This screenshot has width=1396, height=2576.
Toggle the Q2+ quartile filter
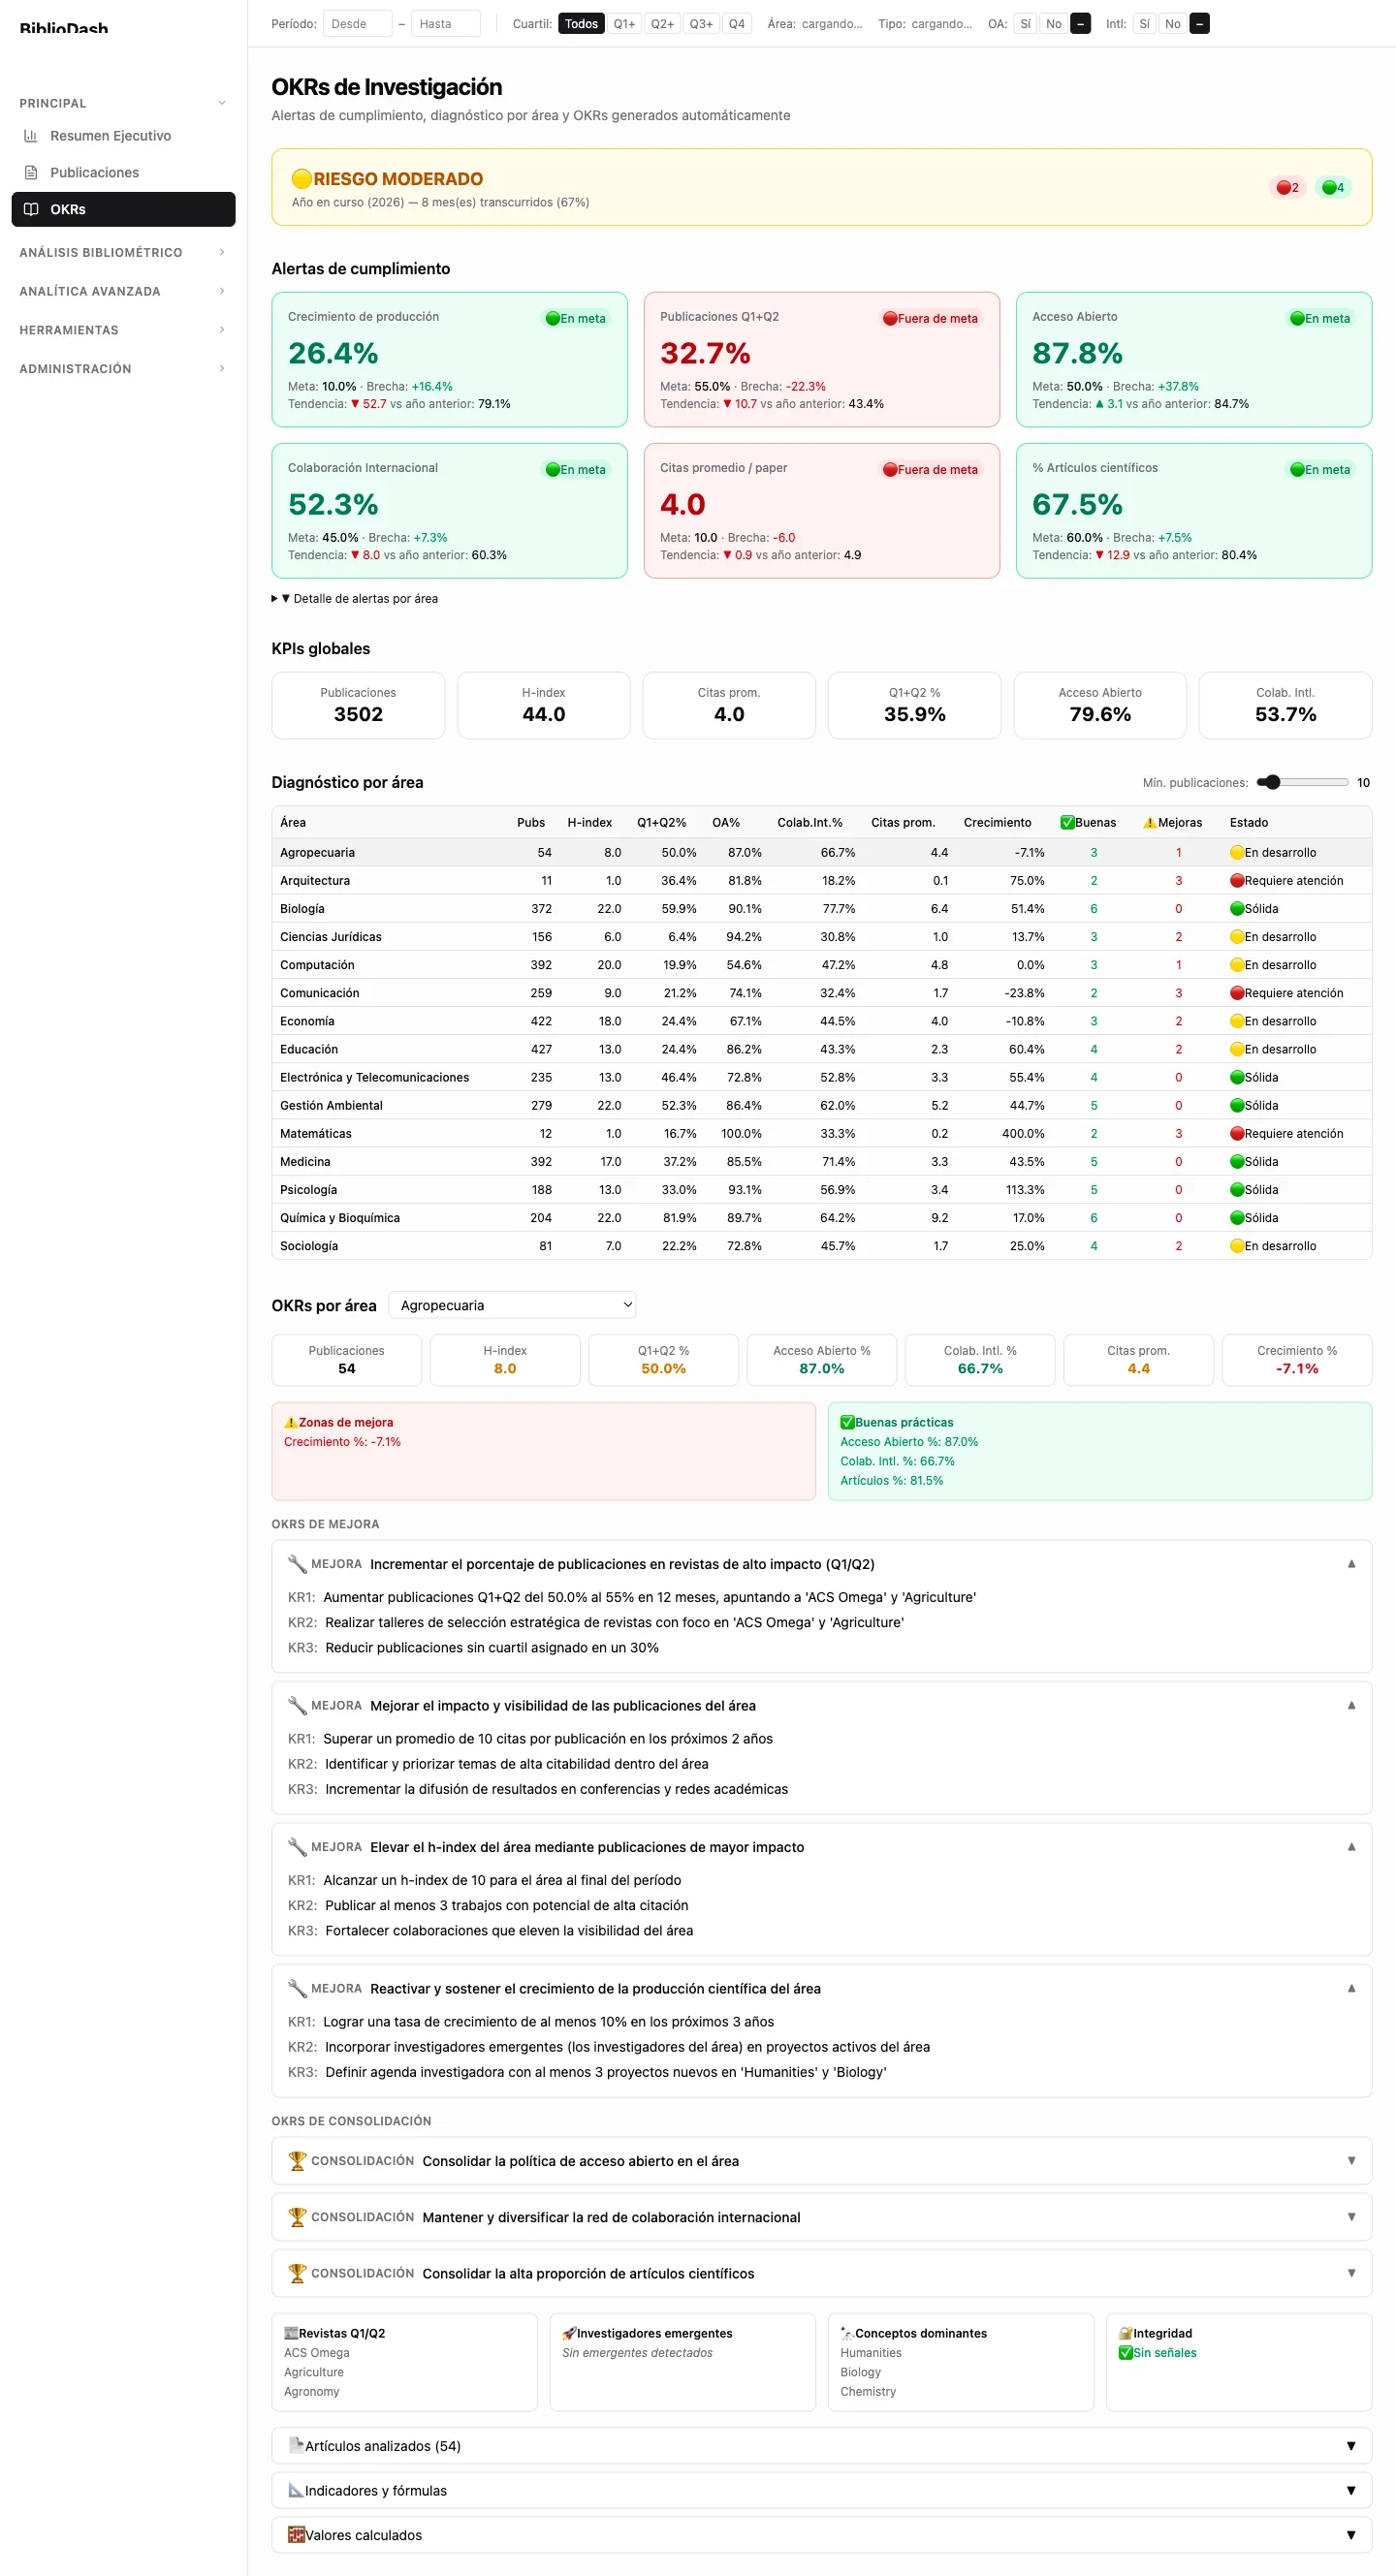coord(662,24)
